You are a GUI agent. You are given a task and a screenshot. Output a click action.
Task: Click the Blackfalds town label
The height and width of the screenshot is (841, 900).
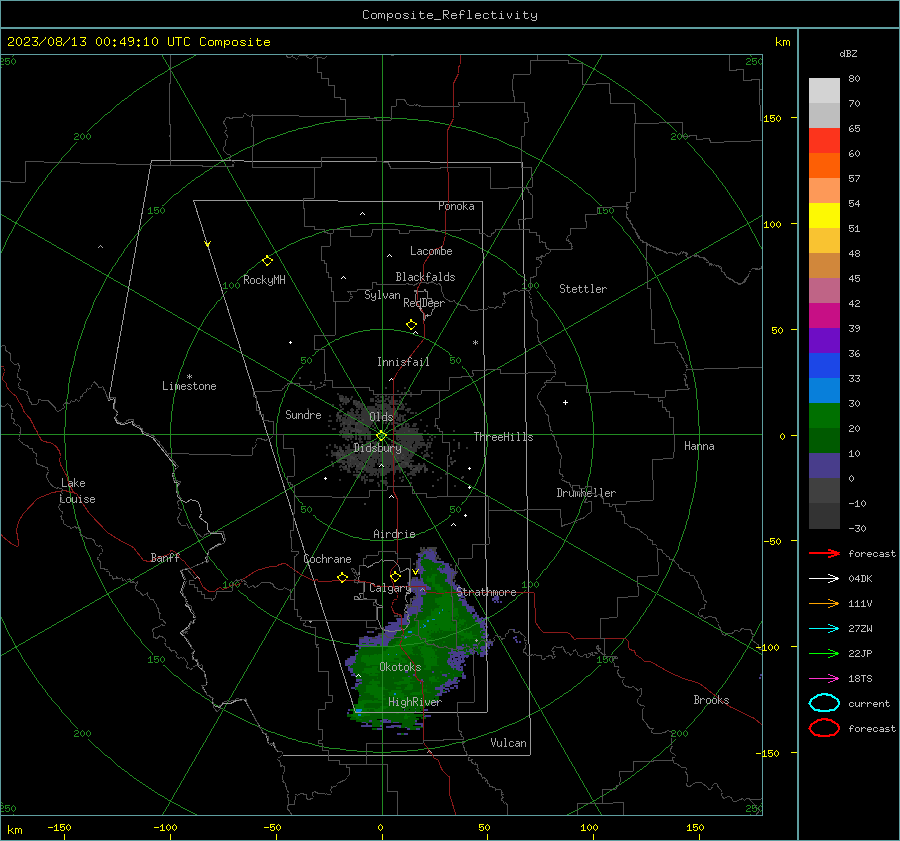425,277
